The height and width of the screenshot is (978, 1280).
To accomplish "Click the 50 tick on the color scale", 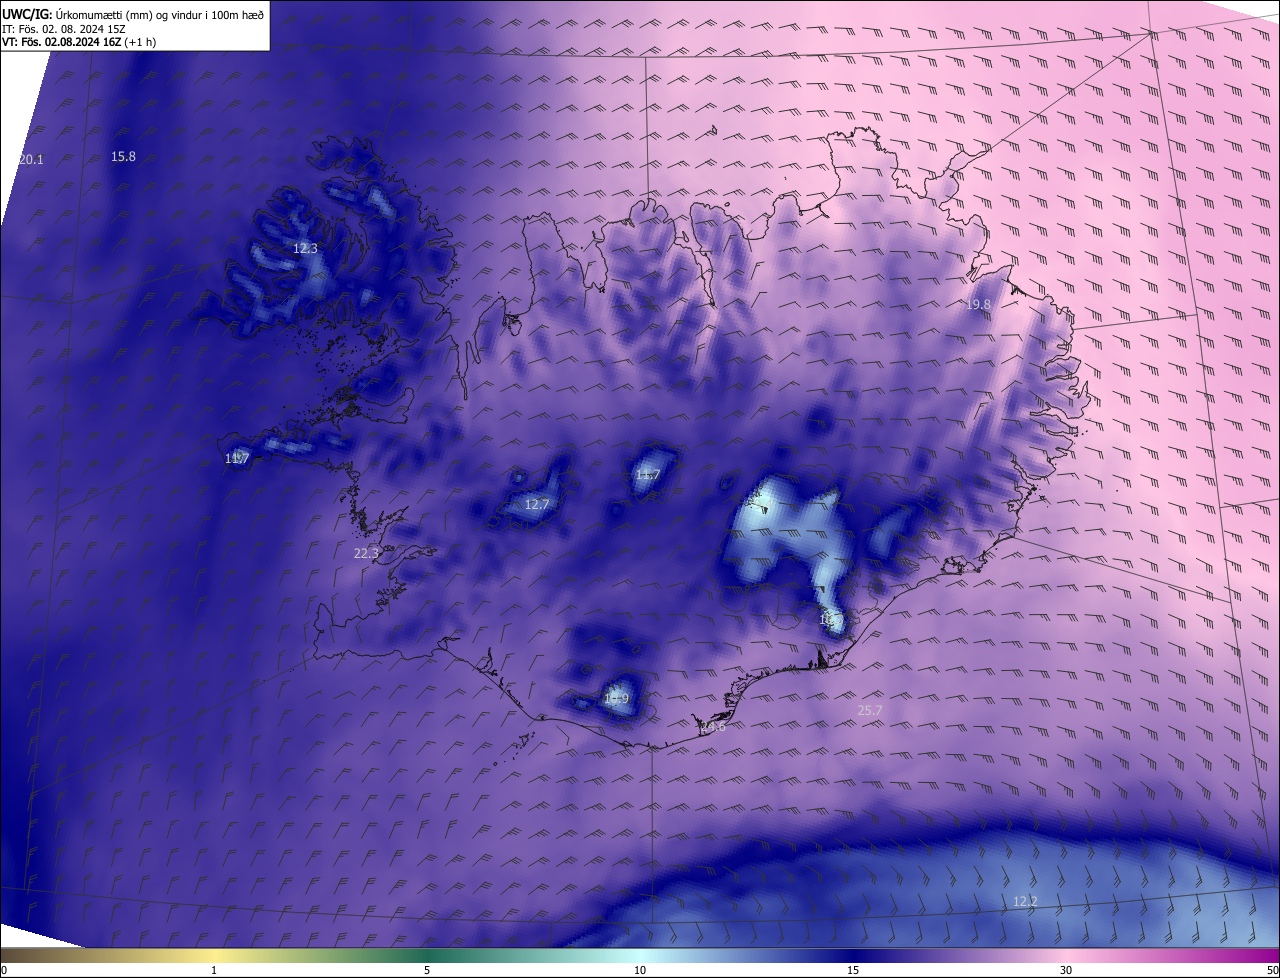I will coord(1273,971).
